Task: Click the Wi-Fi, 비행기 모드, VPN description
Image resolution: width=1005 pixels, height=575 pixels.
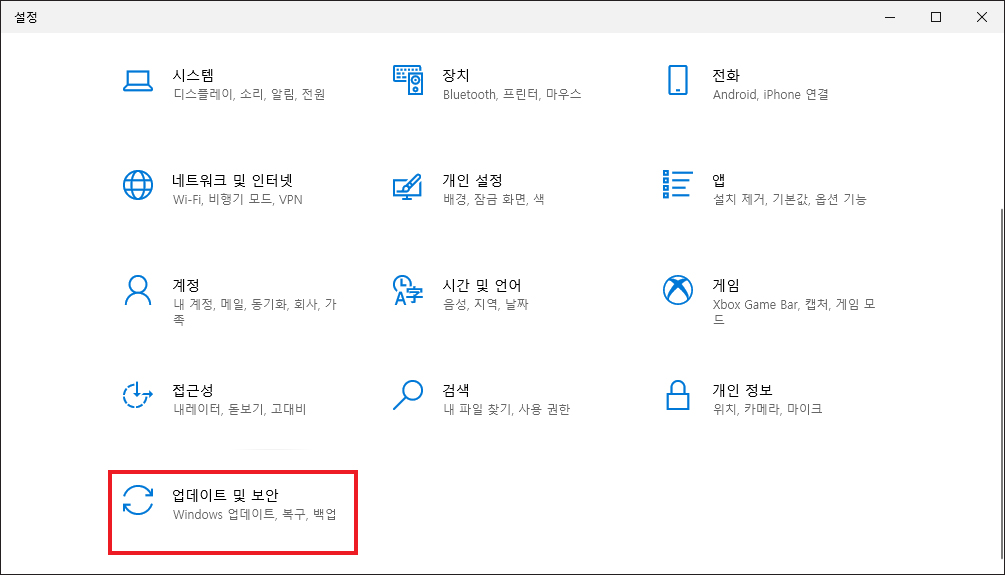Action: tap(238, 199)
